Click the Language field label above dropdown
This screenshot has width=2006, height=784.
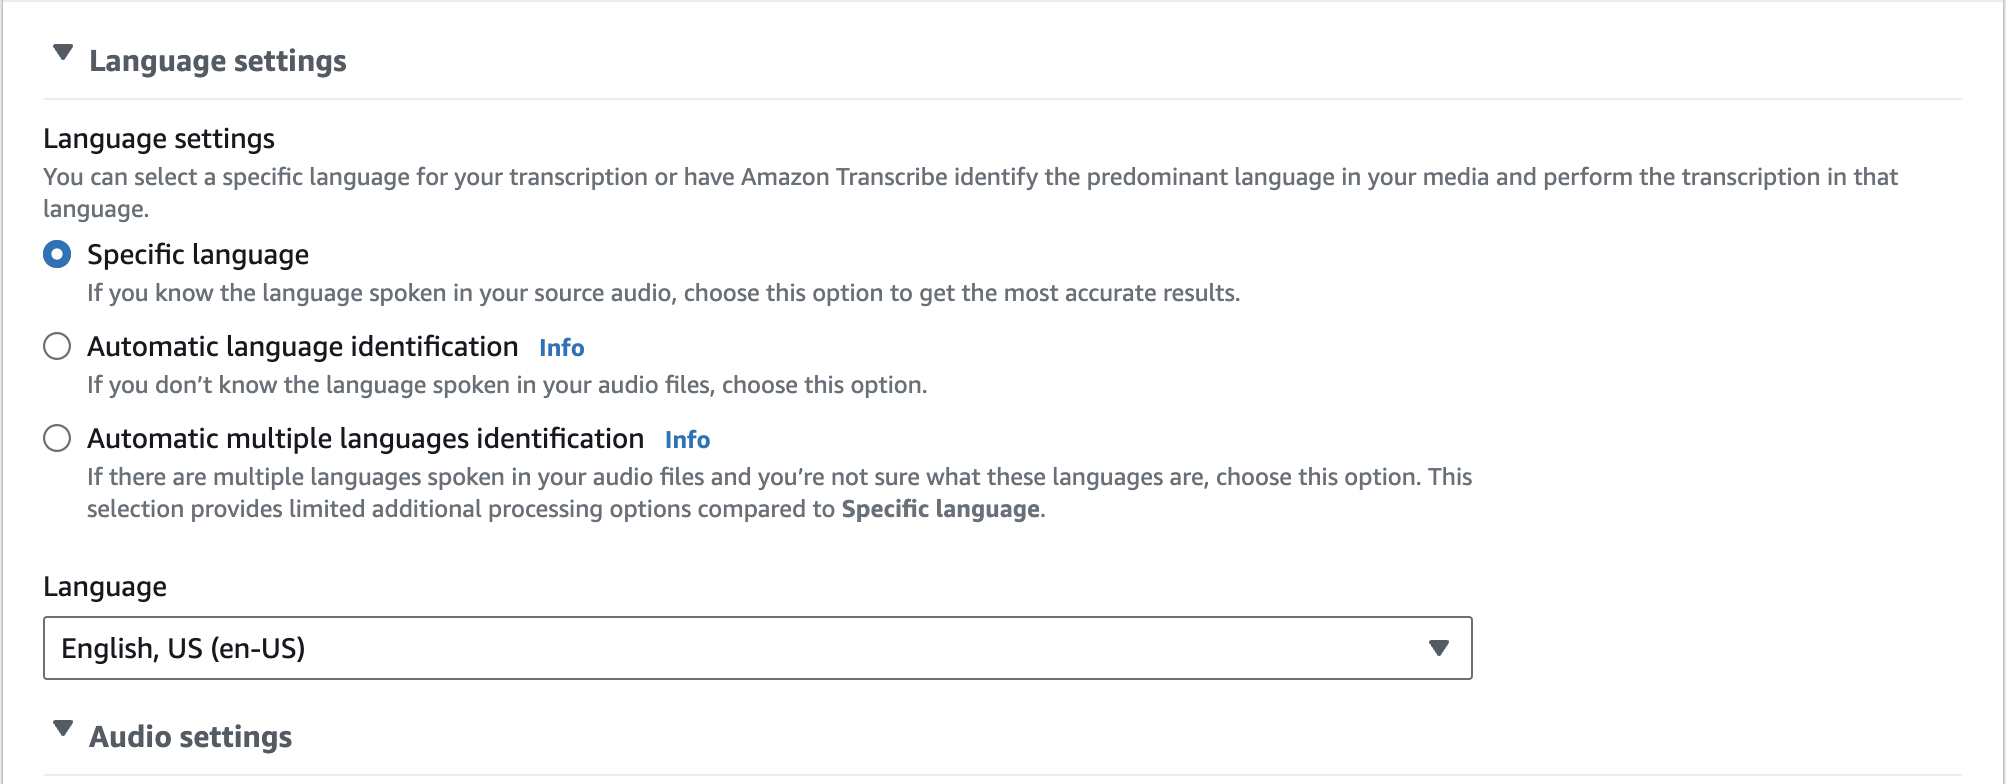coord(105,587)
